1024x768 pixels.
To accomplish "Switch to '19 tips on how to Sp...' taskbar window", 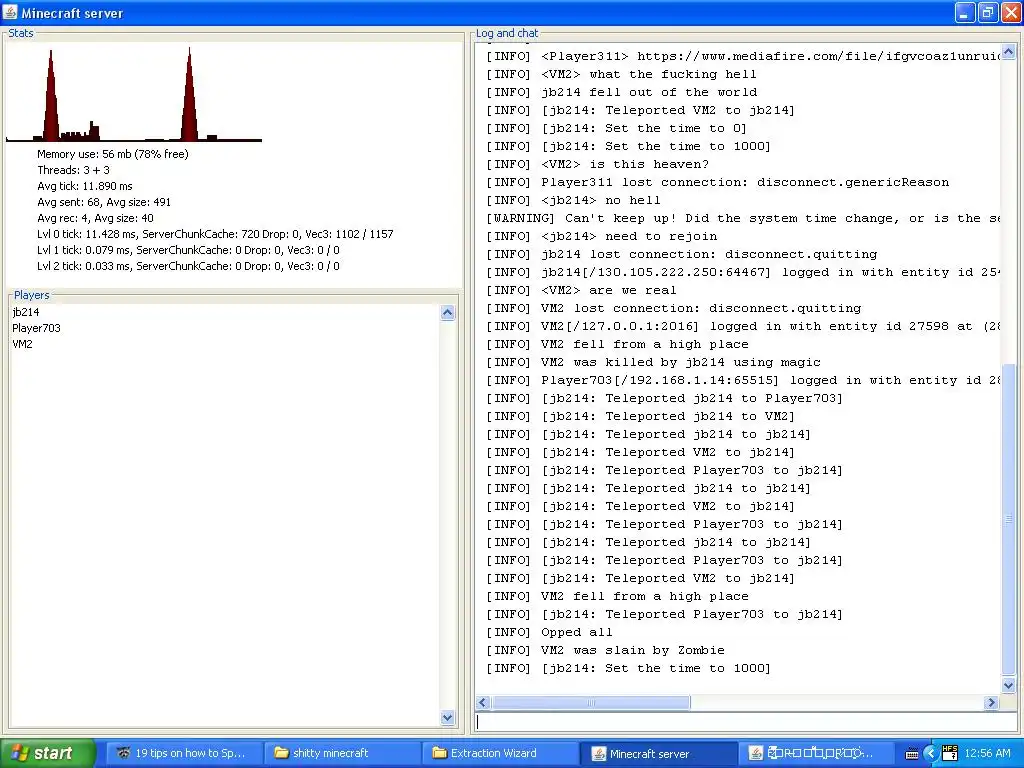I will pyautogui.click(x=184, y=753).
